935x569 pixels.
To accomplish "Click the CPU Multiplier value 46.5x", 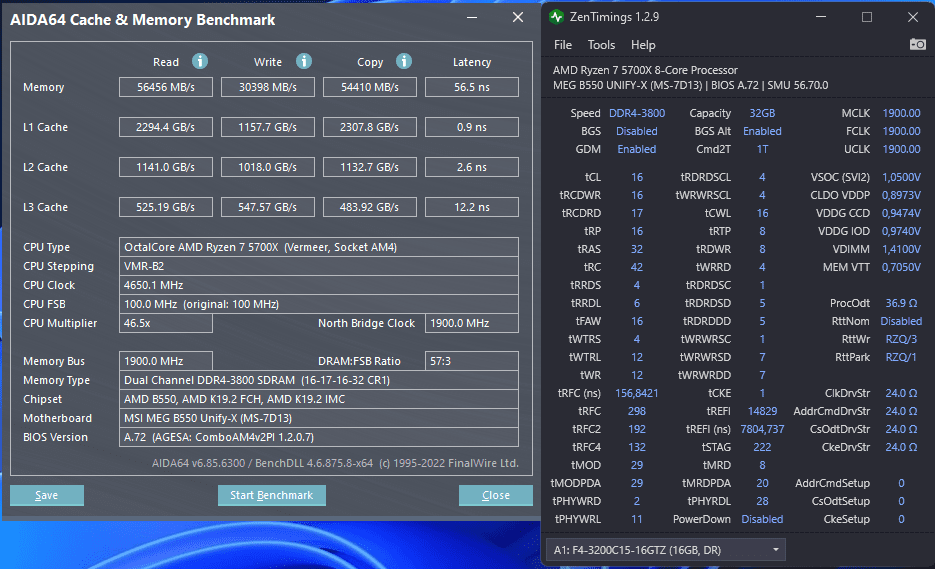I will tap(166, 323).
